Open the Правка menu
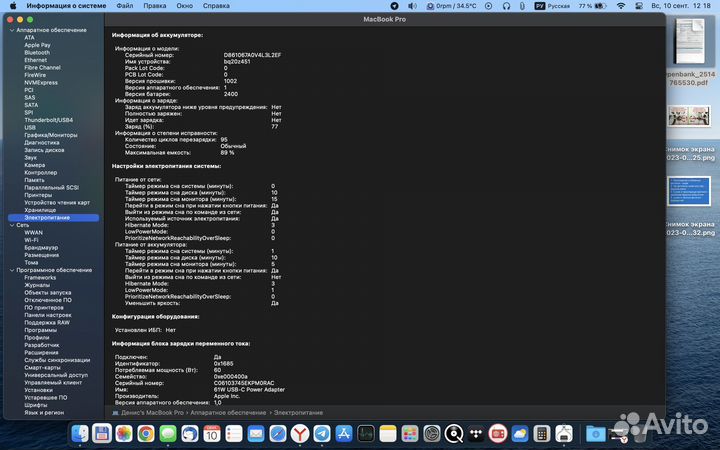The height and width of the screenshot is (450, 720). pos(155,6)
